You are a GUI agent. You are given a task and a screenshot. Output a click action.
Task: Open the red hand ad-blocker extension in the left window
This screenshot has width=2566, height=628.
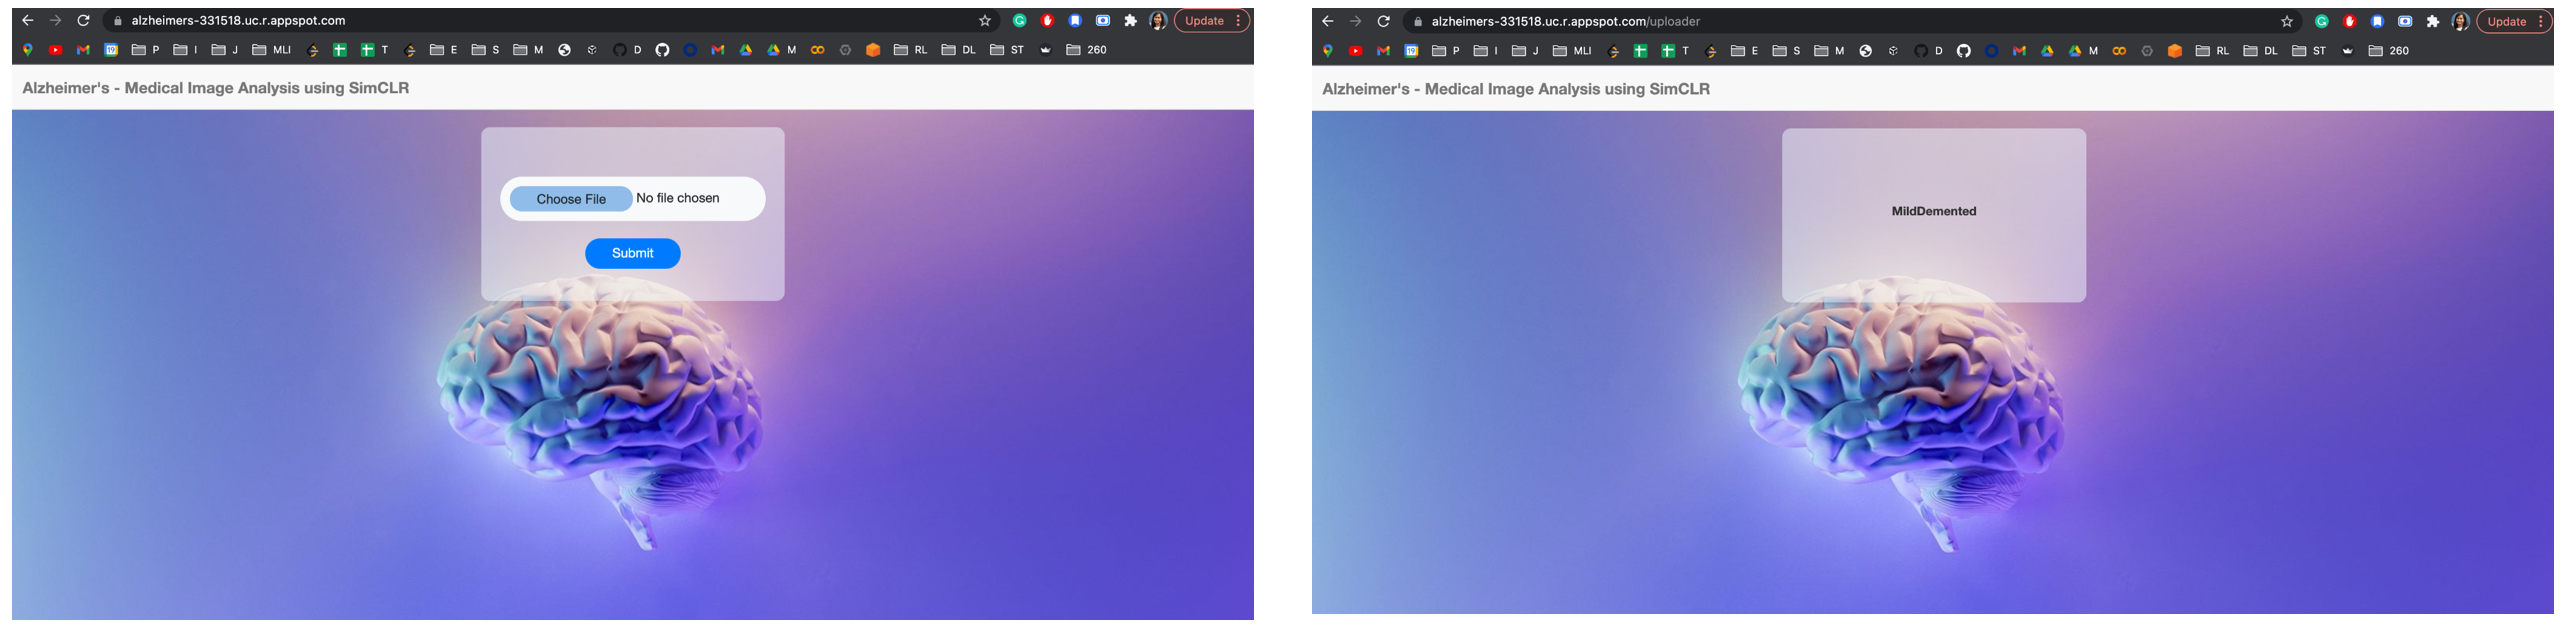[1047, 21]
